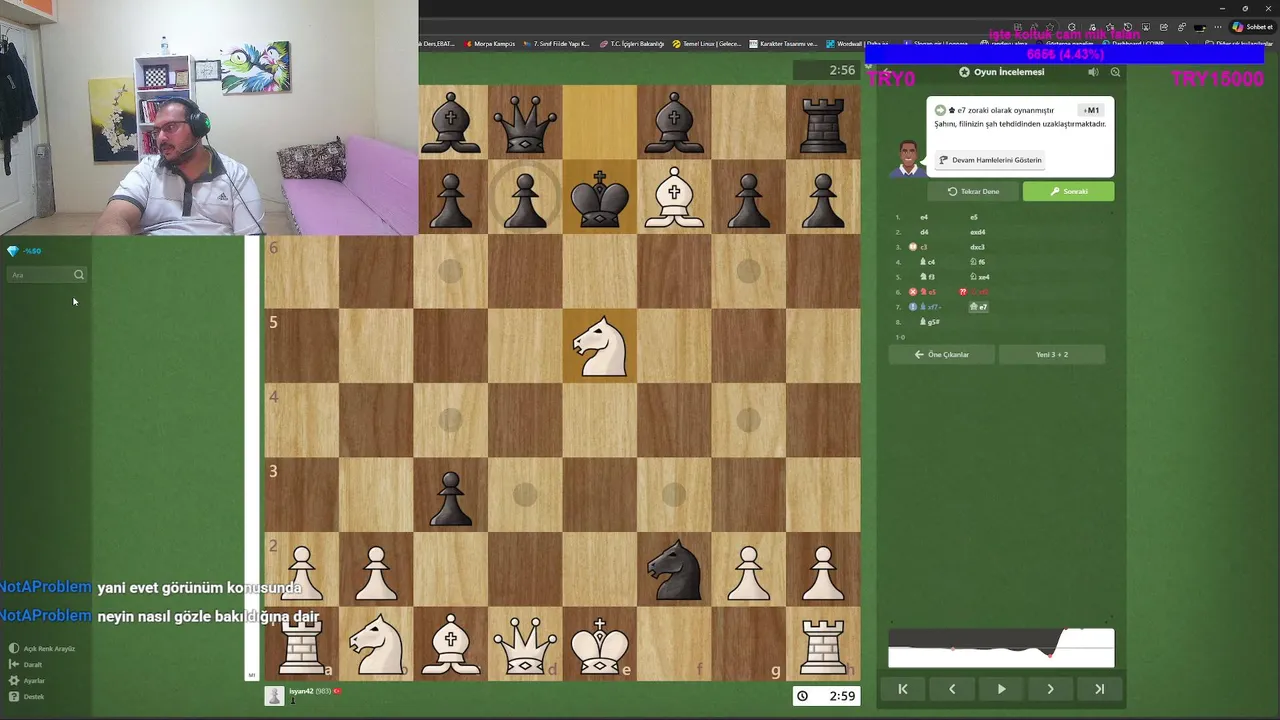Click white rook on h1
Screen dimensions: 1280x720
[823, 645]
